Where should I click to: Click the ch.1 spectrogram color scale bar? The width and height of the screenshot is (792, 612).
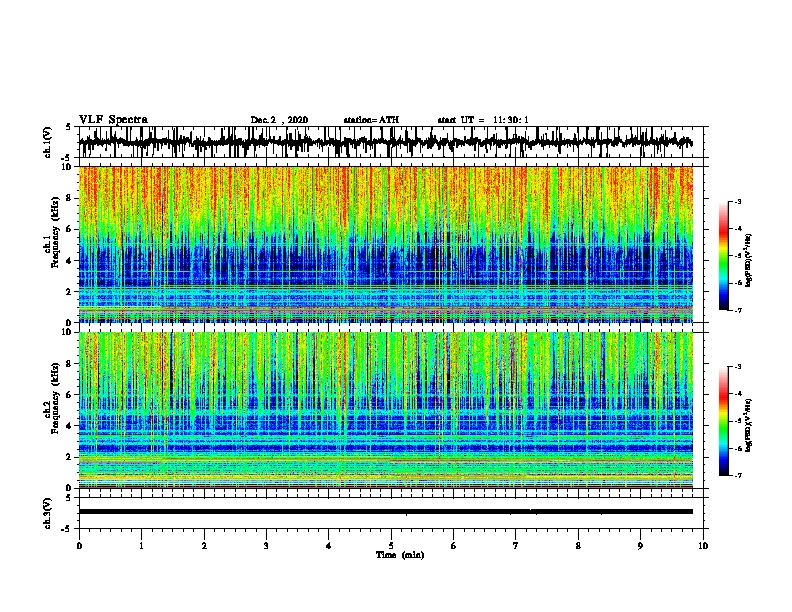[x=723, y=256]
